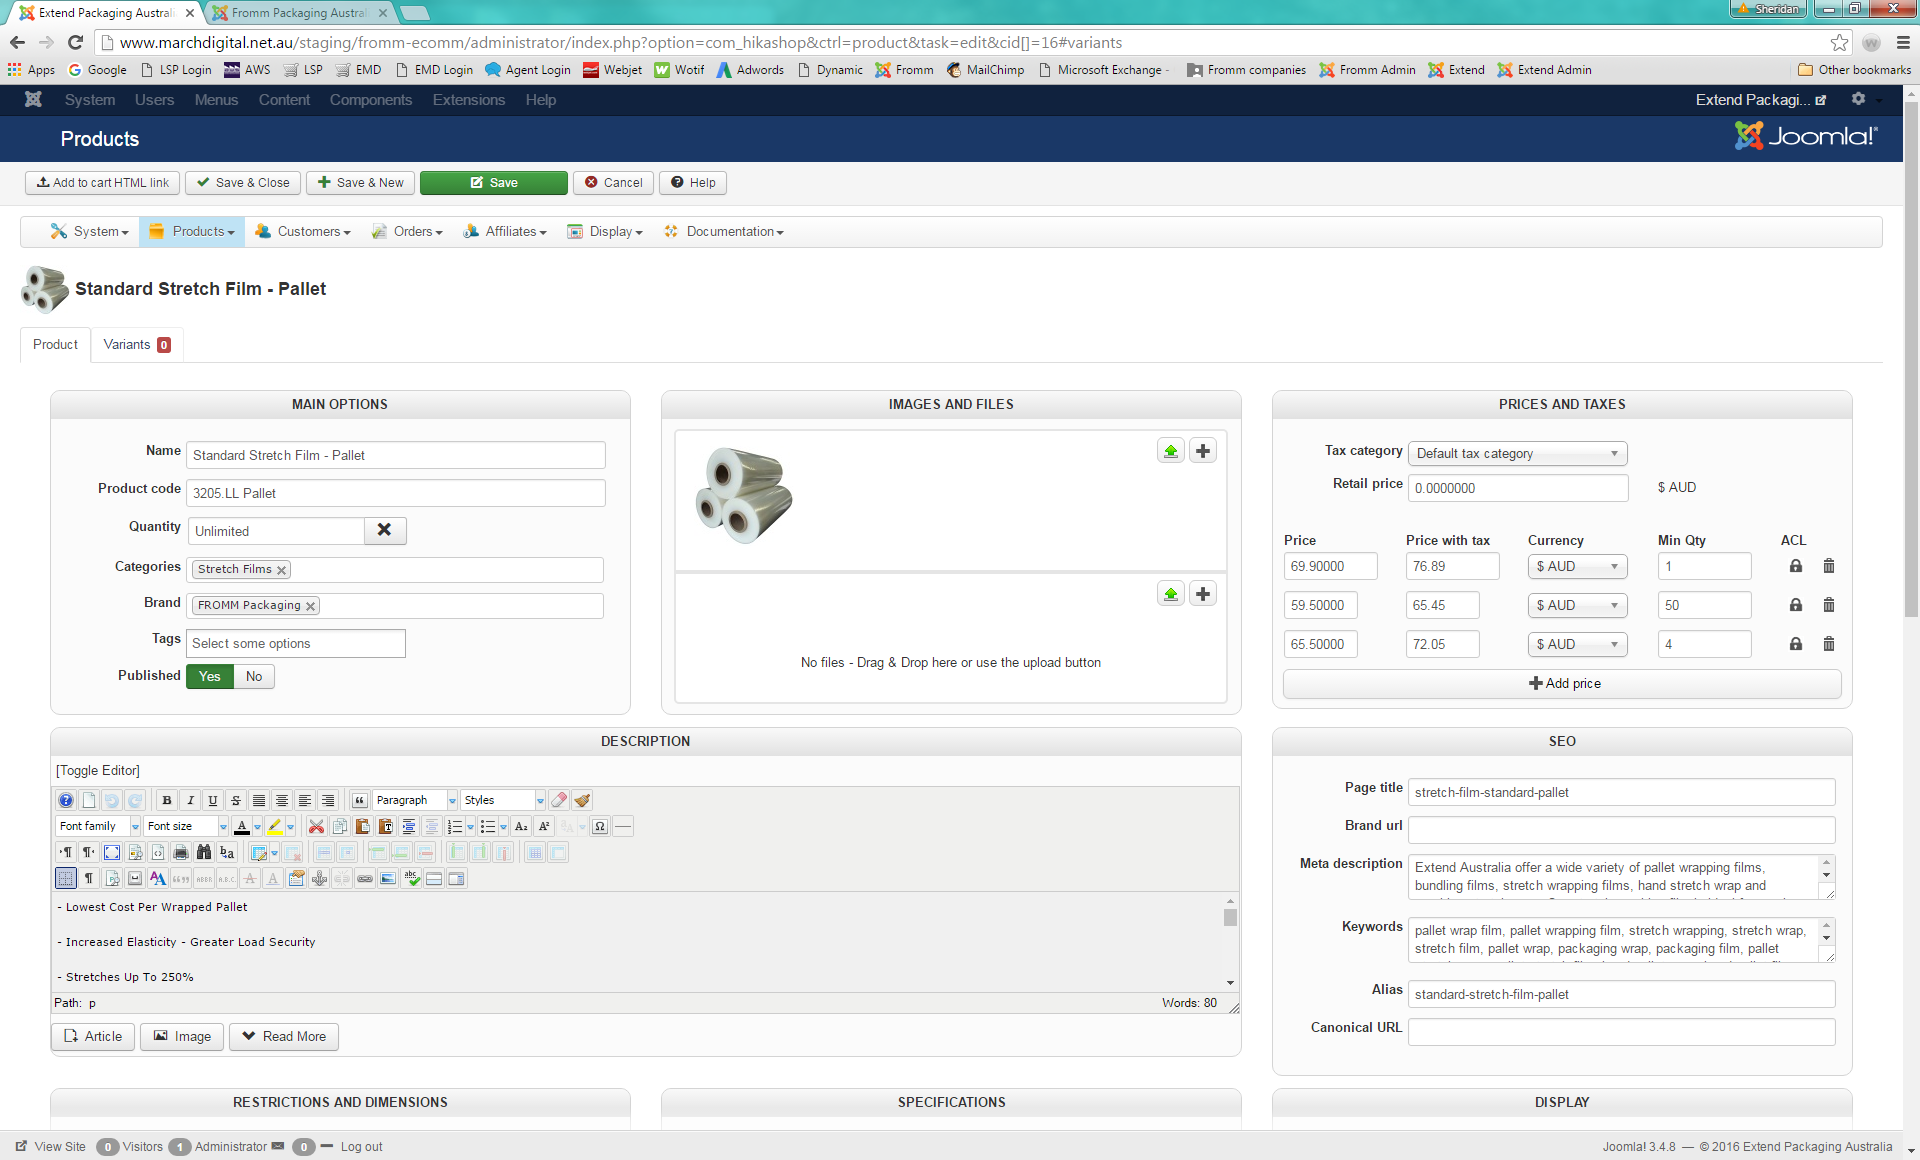
Task: Open the binoculars find tool in editor
Action: [204, 852]
